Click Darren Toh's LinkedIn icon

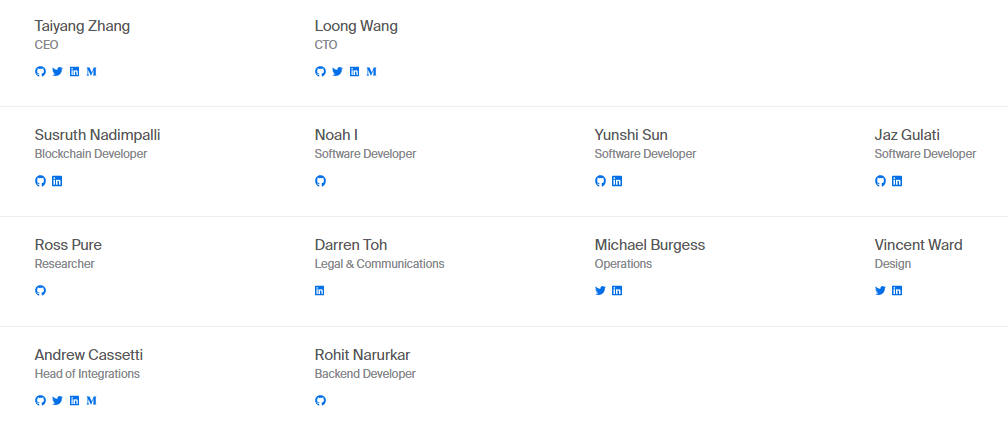click(320, 290)
